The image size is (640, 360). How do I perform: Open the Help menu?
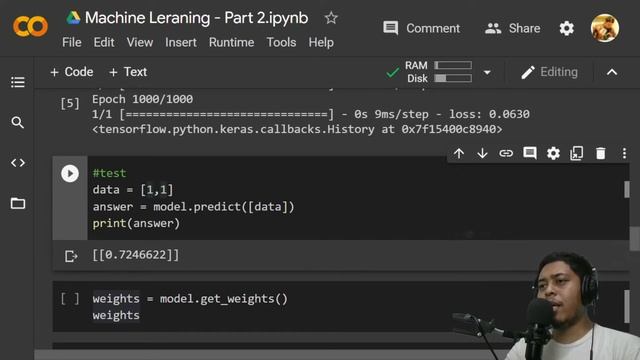[x=321, y=42]
